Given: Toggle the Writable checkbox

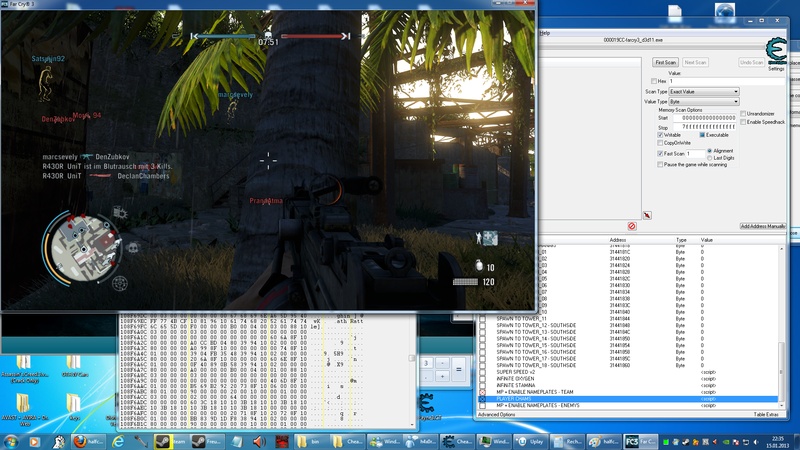Looking at the screenshot, I should coord(660,135).
